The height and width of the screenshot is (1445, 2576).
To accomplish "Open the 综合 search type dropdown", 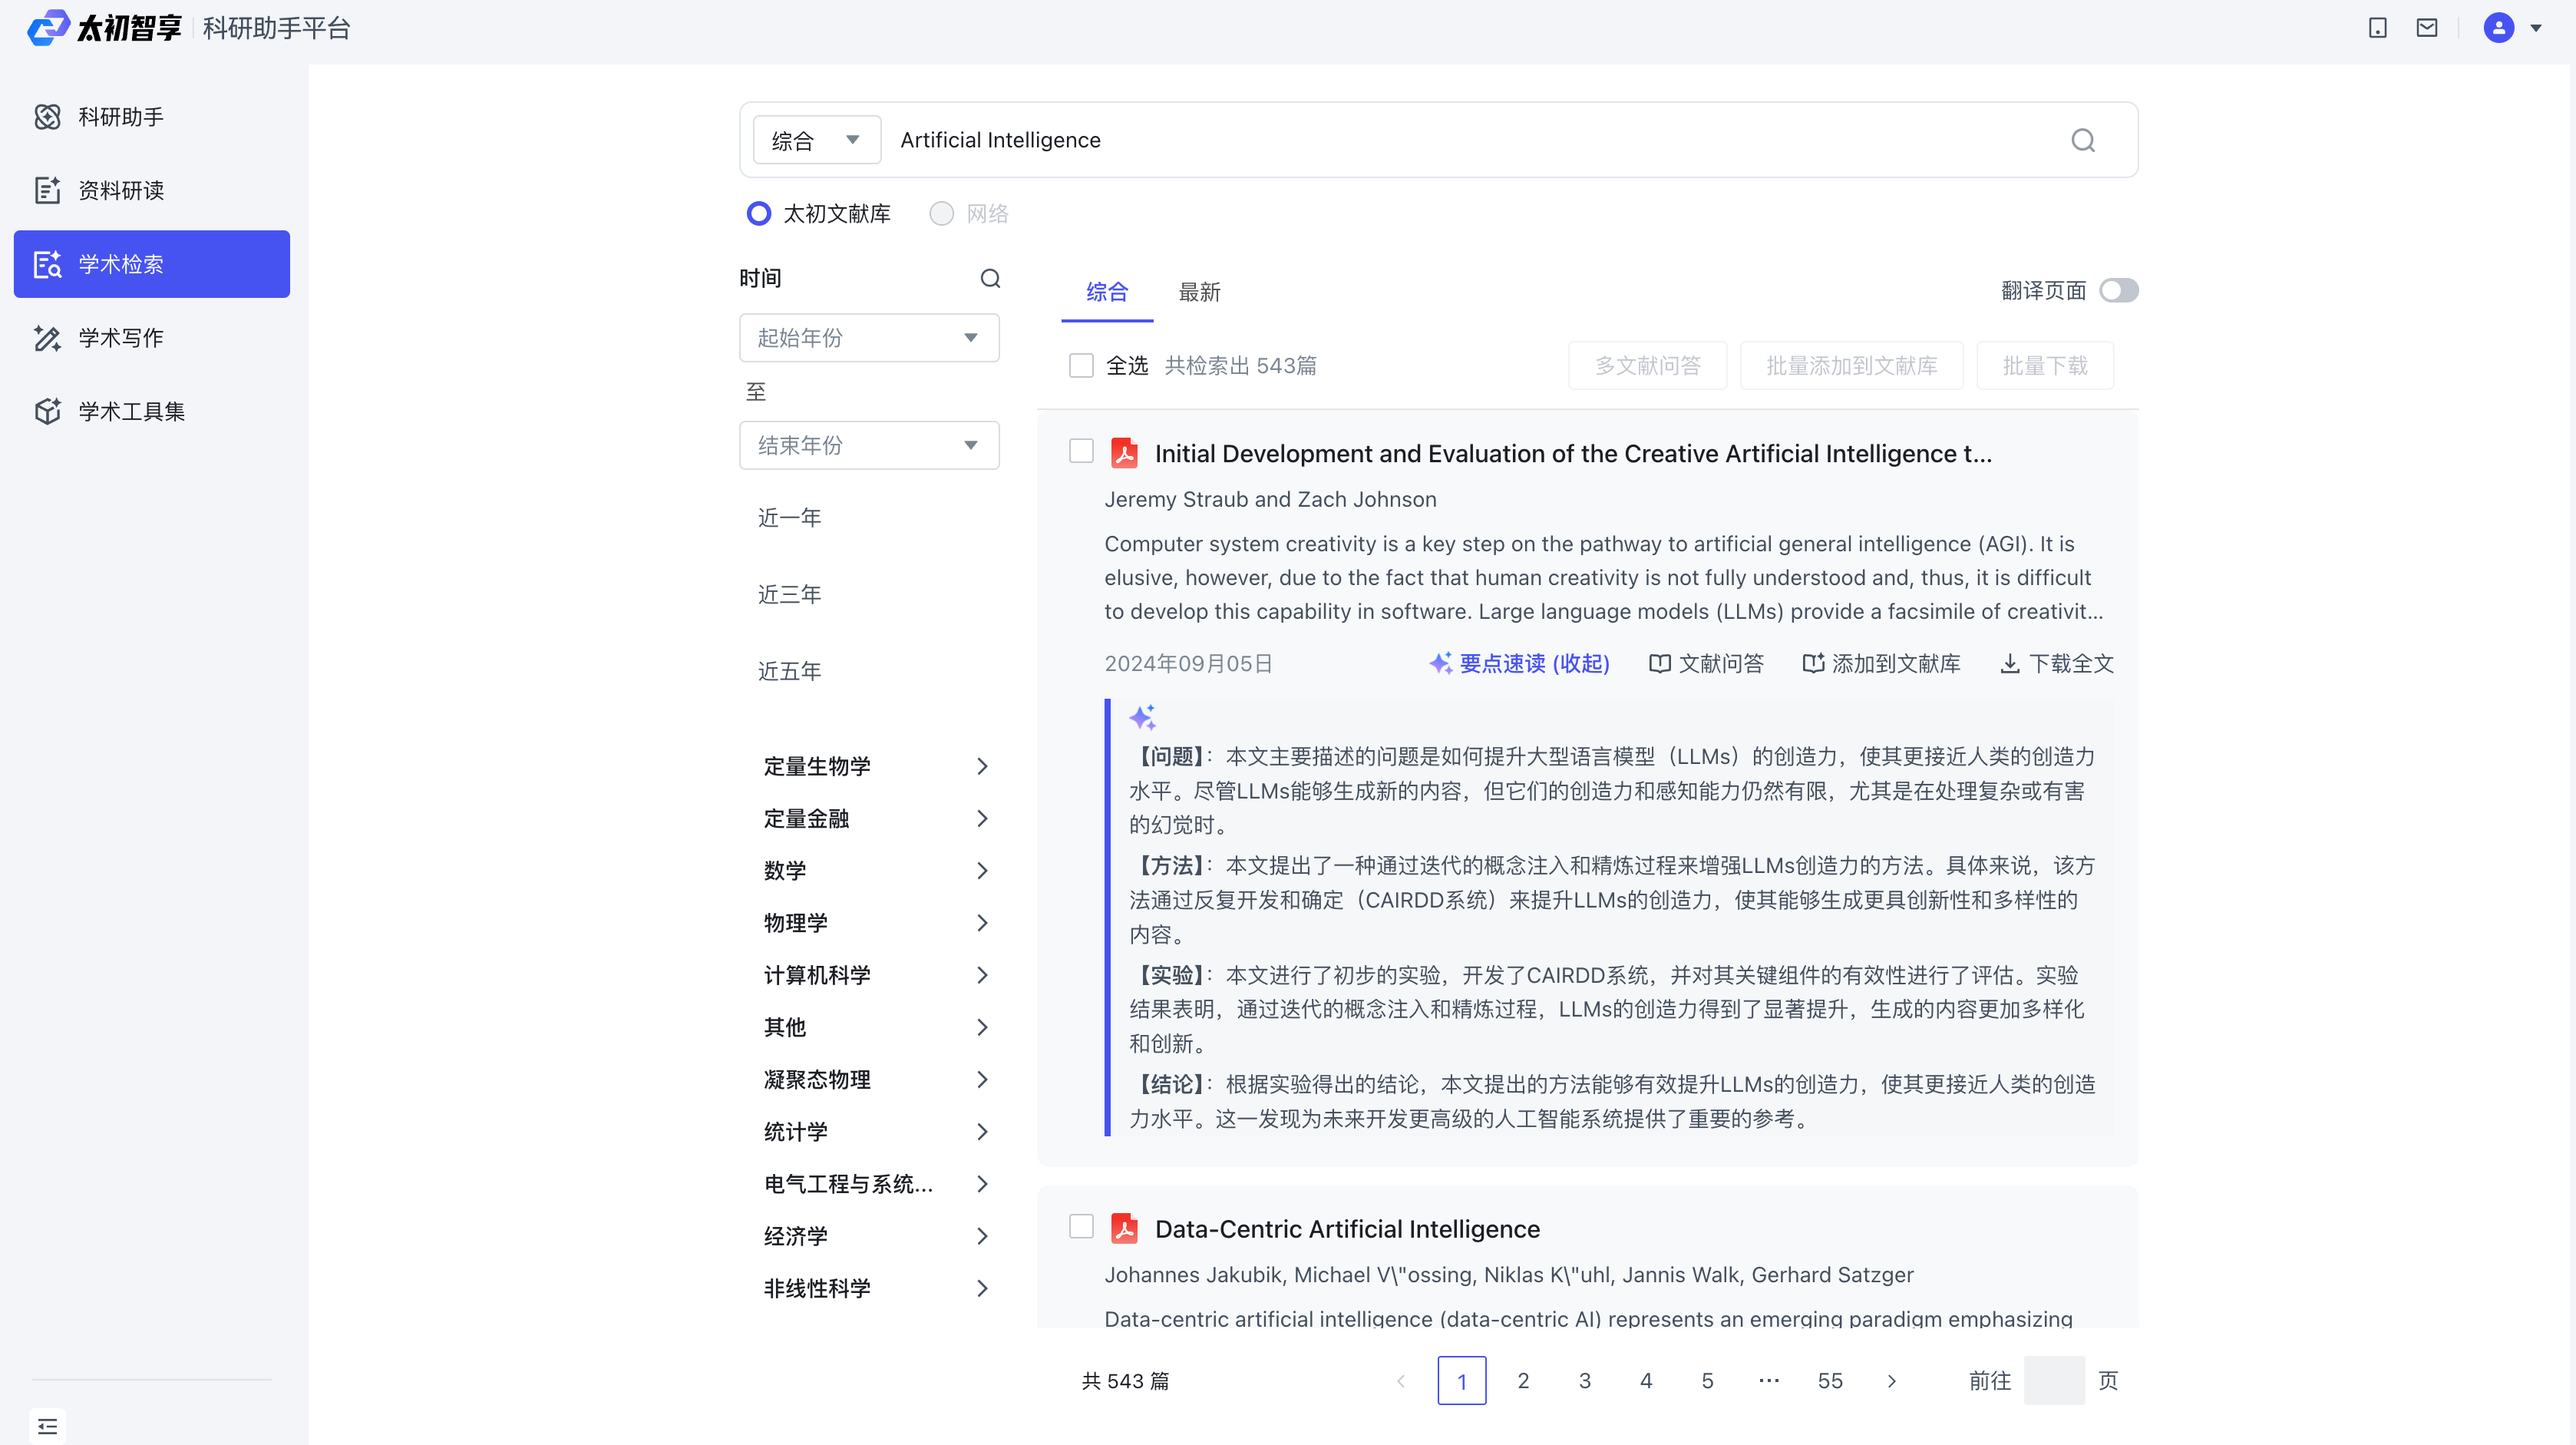I will [815, 140].
